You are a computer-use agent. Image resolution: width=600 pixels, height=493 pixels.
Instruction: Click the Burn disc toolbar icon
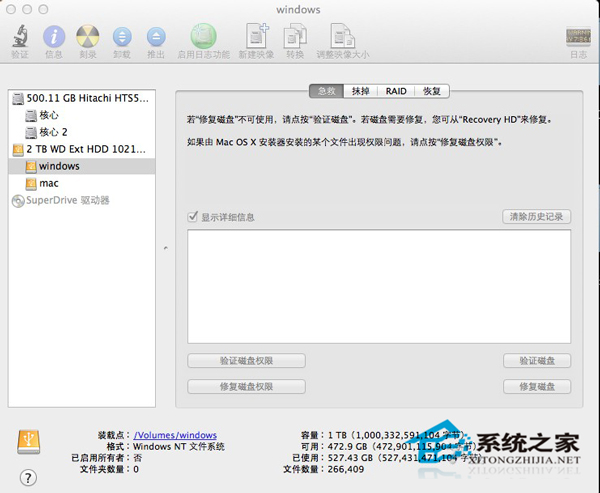(x=88, y=37)
